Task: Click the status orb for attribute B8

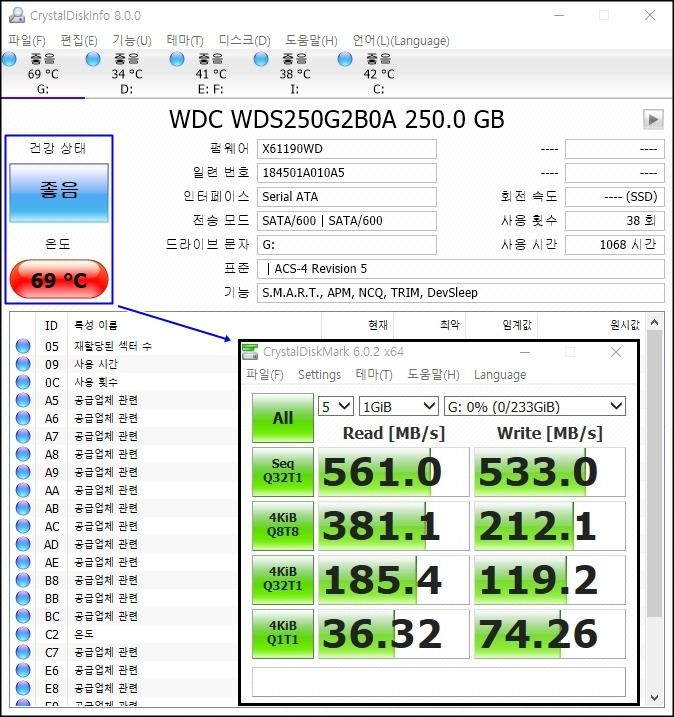Action: [23, 580]
